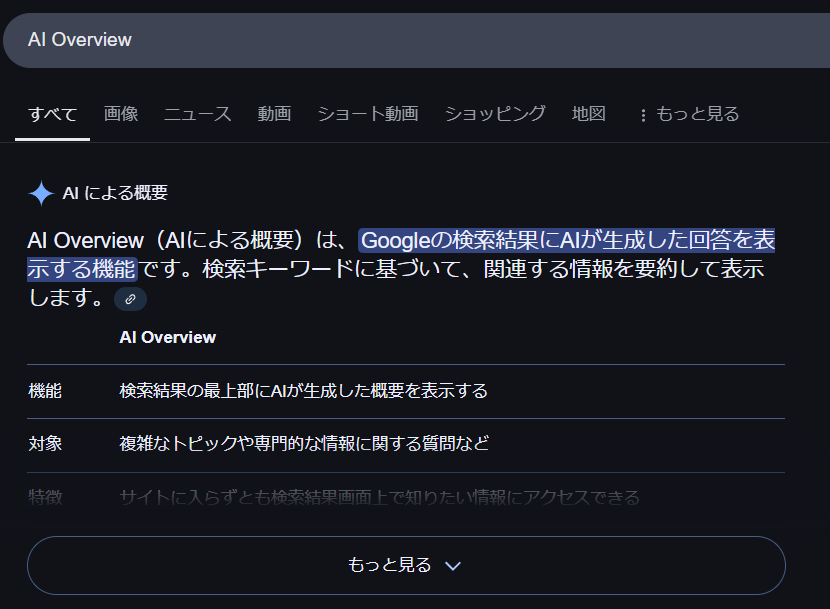The width and height of the screenshot is (830, 609).
Task: Expand the overview with もっと見る button
Action: (x=406, y=565)
